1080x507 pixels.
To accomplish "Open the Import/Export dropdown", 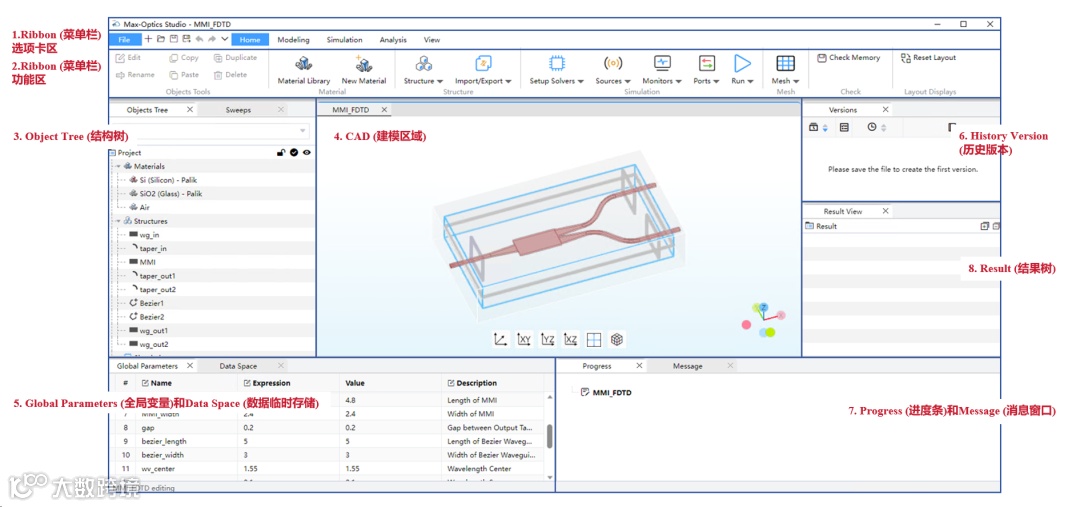I will (x=483, y=71).
